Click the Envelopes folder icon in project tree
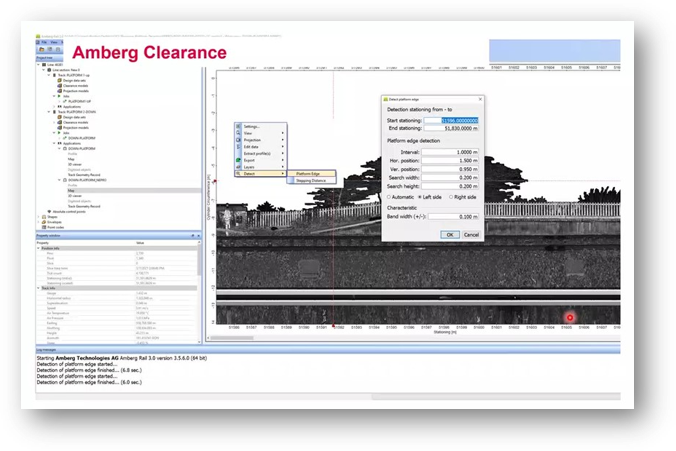The height and width of the screenshot is (451, 676). pyautogui.click(x=43, y=222)
